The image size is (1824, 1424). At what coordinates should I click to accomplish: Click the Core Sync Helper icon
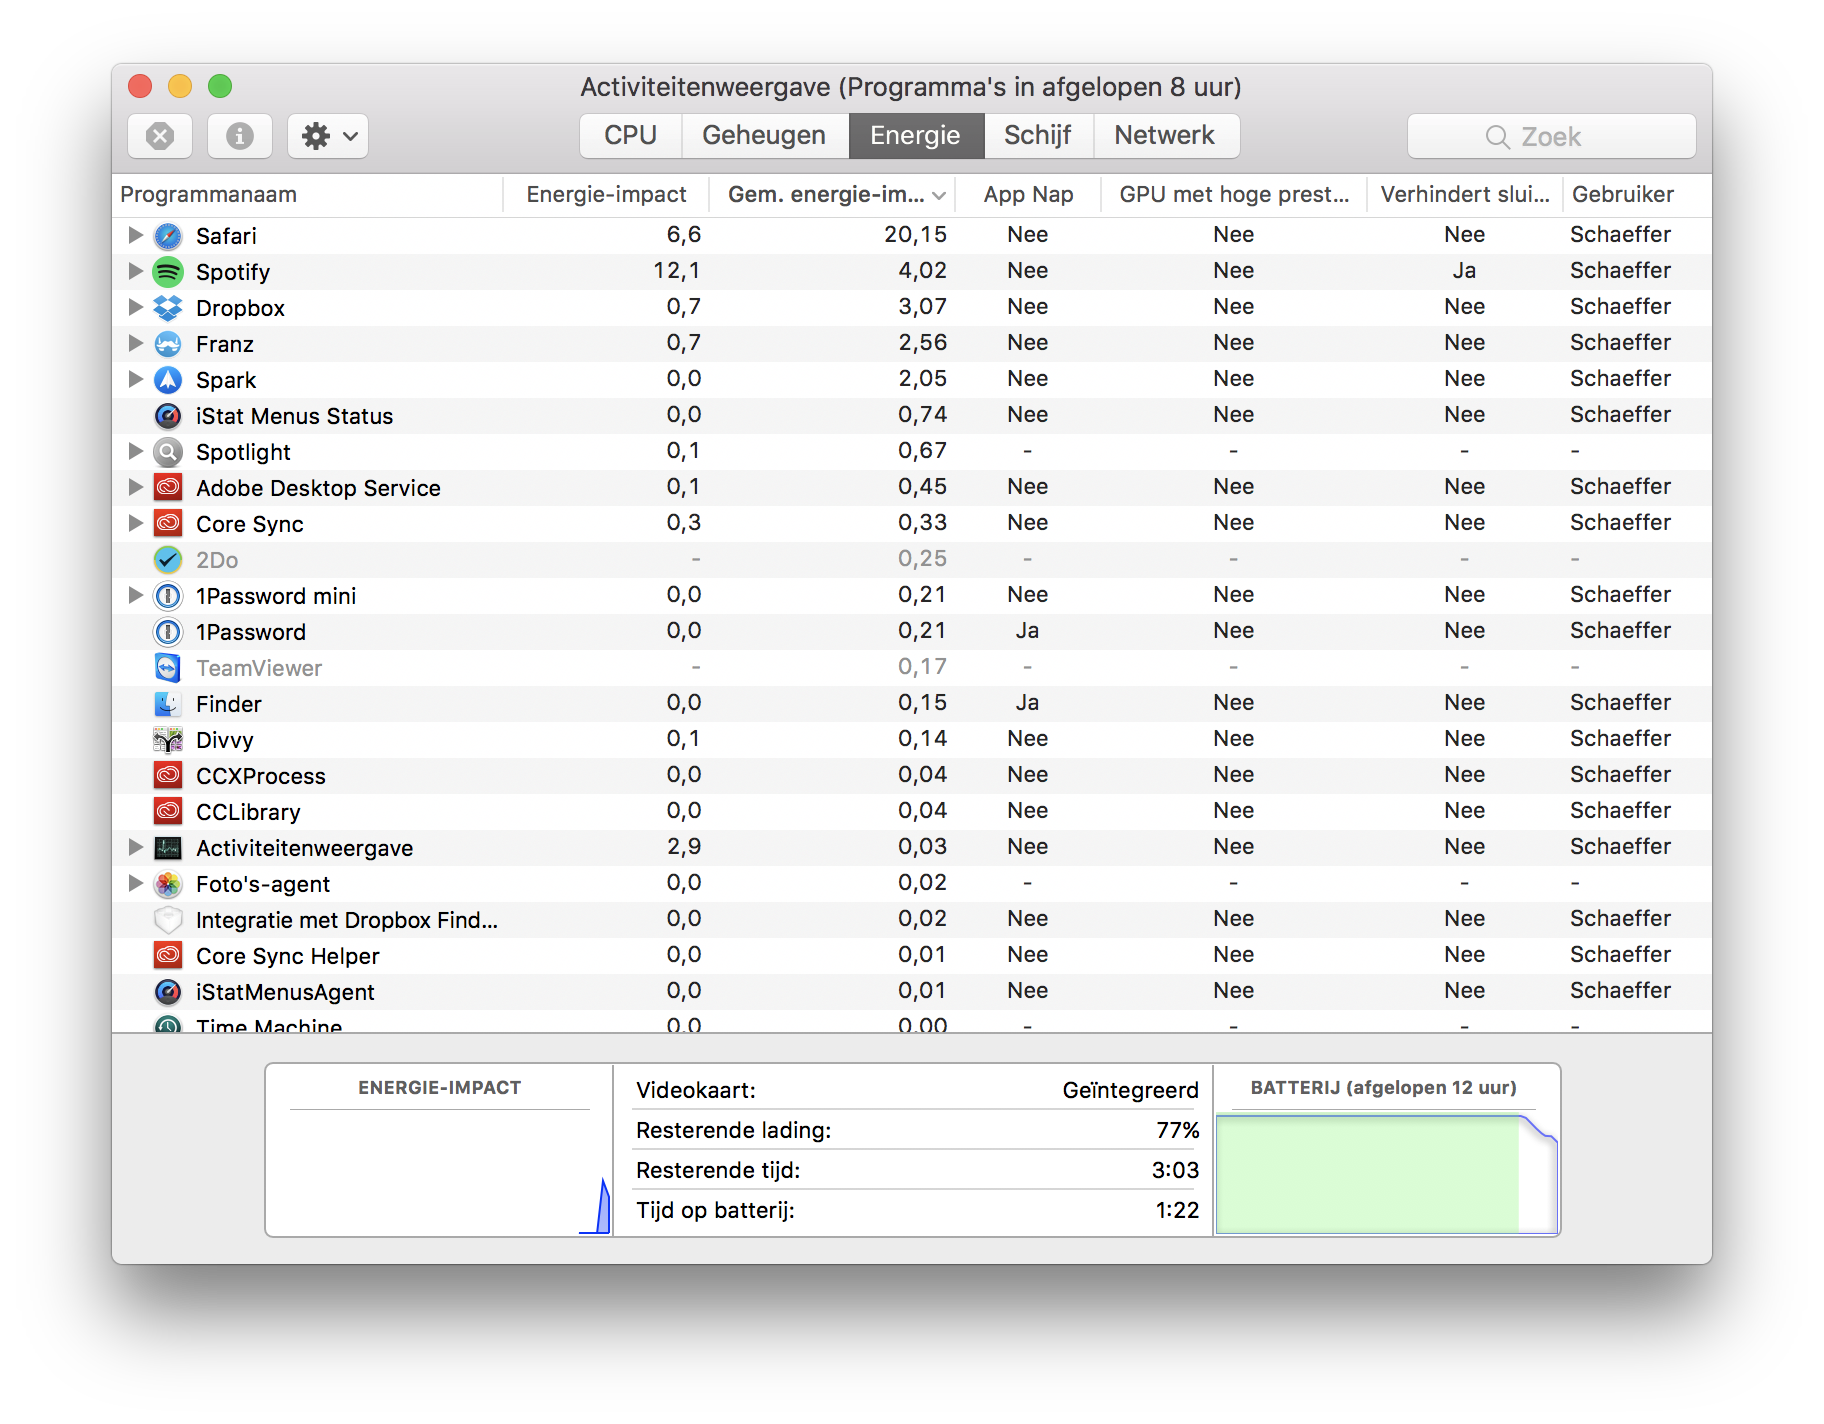tap(168, 956)
